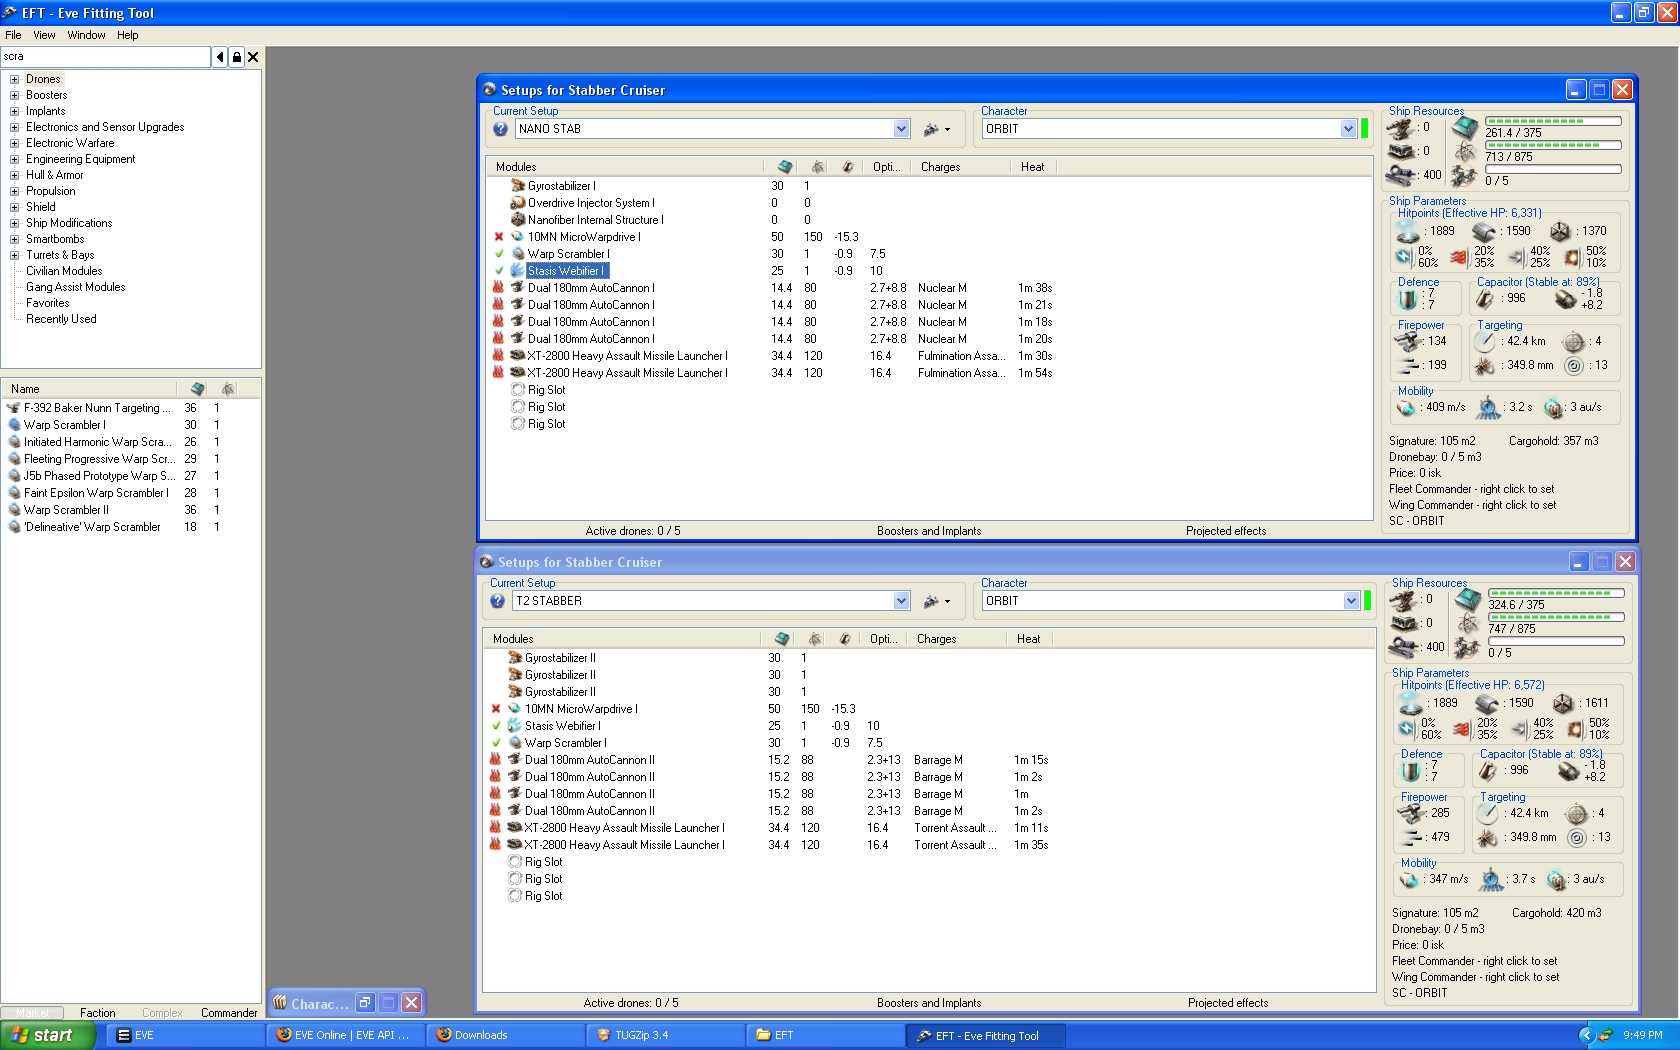Viewport: 1680px width, 1050px height.
Task: Open the T2 STABBER setup dropdown
Action: pyautogui.click(x=901, y=601)
